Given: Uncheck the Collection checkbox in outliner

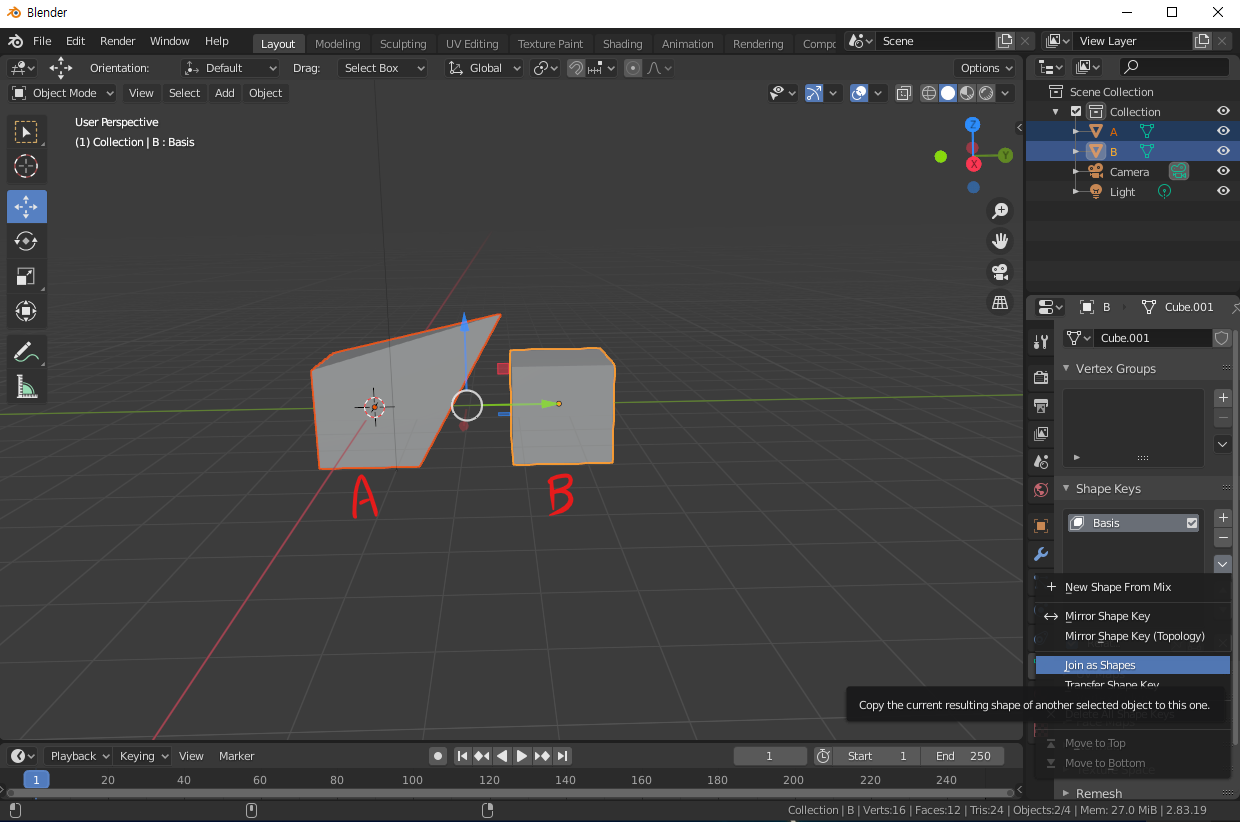Looking at the screenshot, I should tap(1076, 111).
